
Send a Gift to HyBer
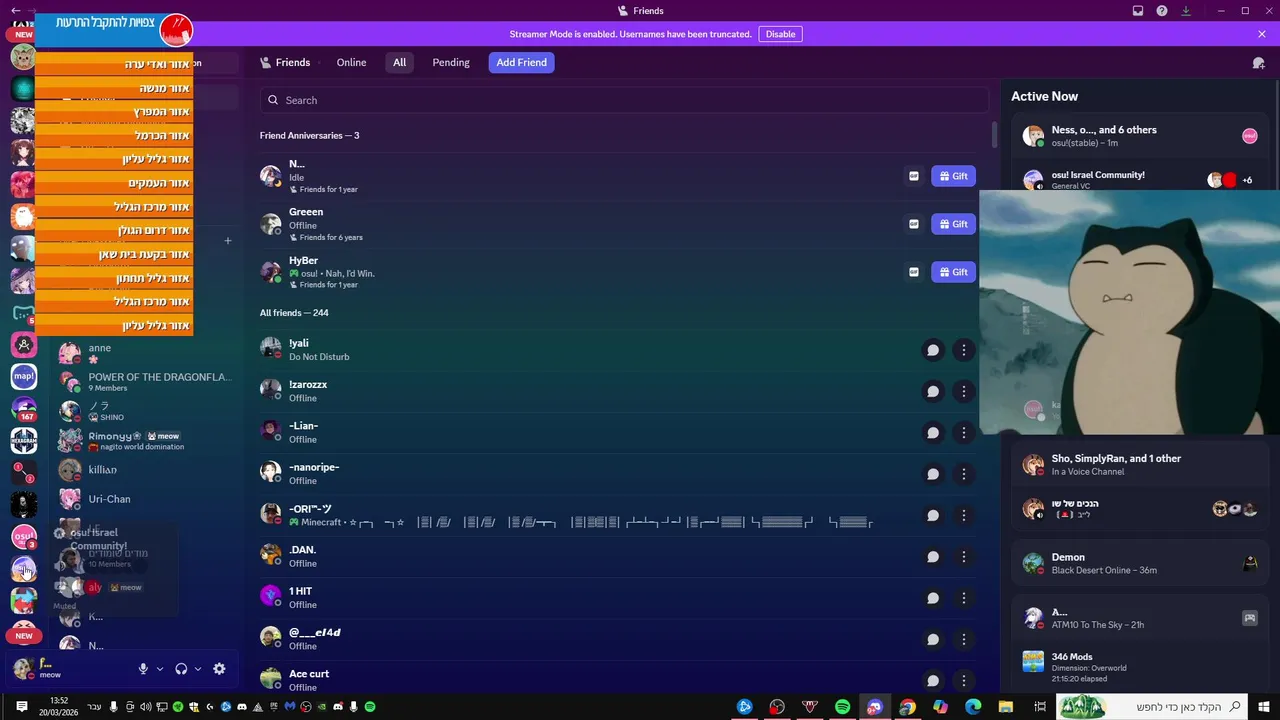(953, 272)
